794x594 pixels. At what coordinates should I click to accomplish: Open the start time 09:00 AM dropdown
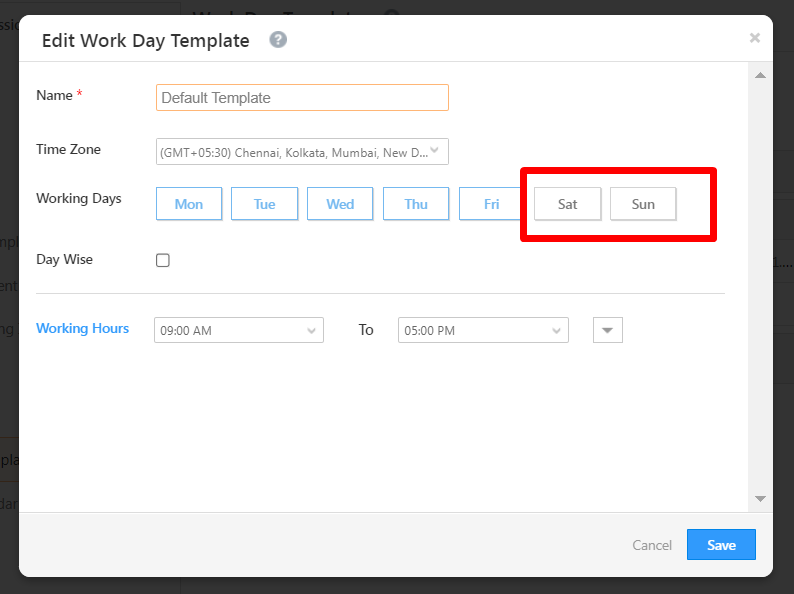pyautogui.click(x=239, y=330)
